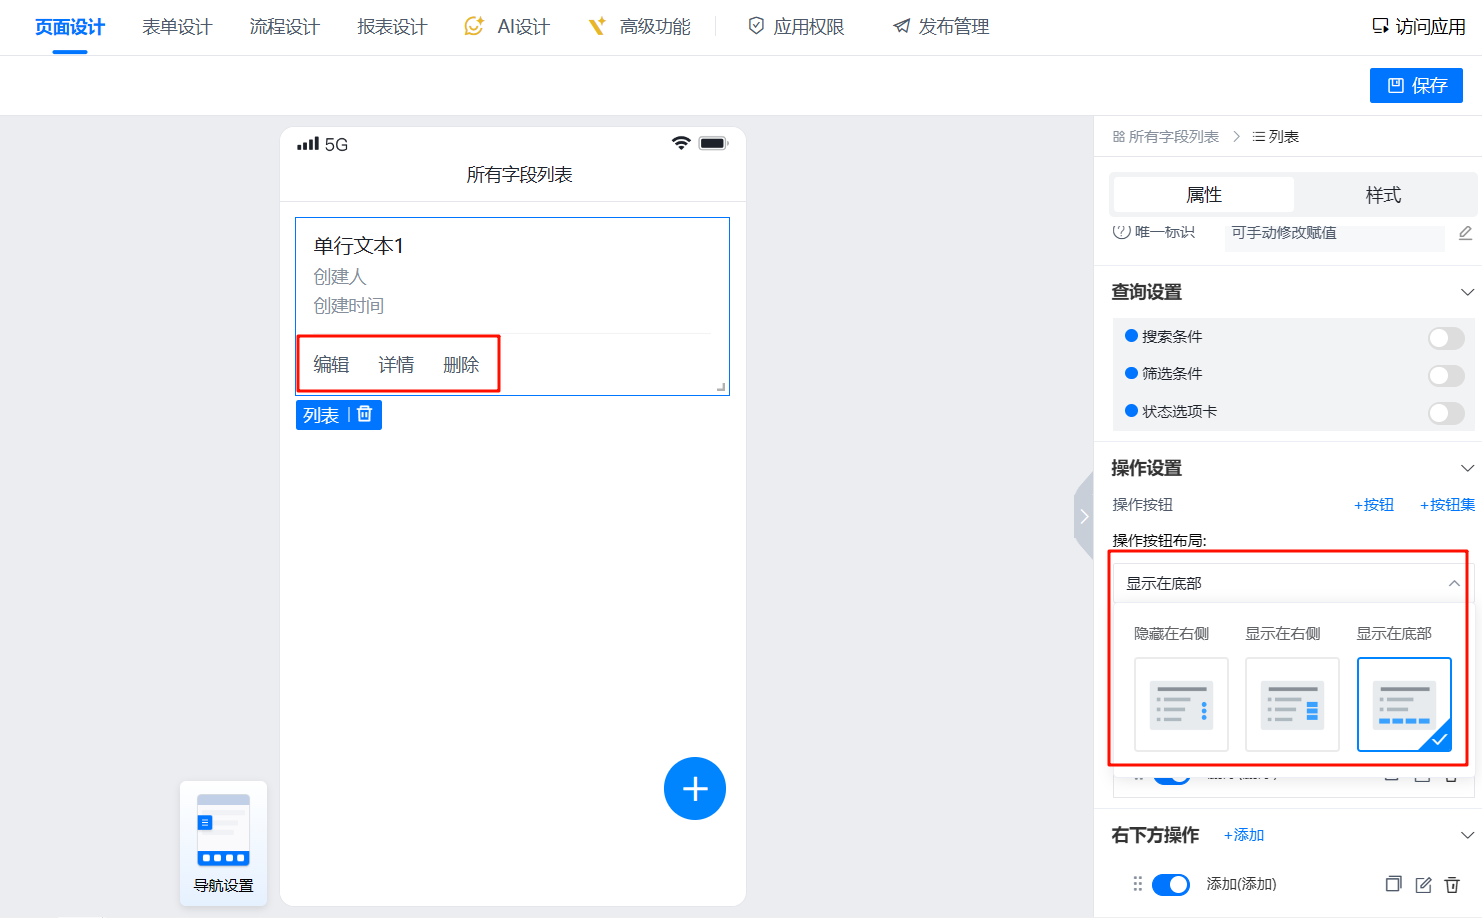Image resolution: width=1482 pixels, height=918 pixels.
Task: Click the +按钮集 link
Action: [x=1447, y=505]
